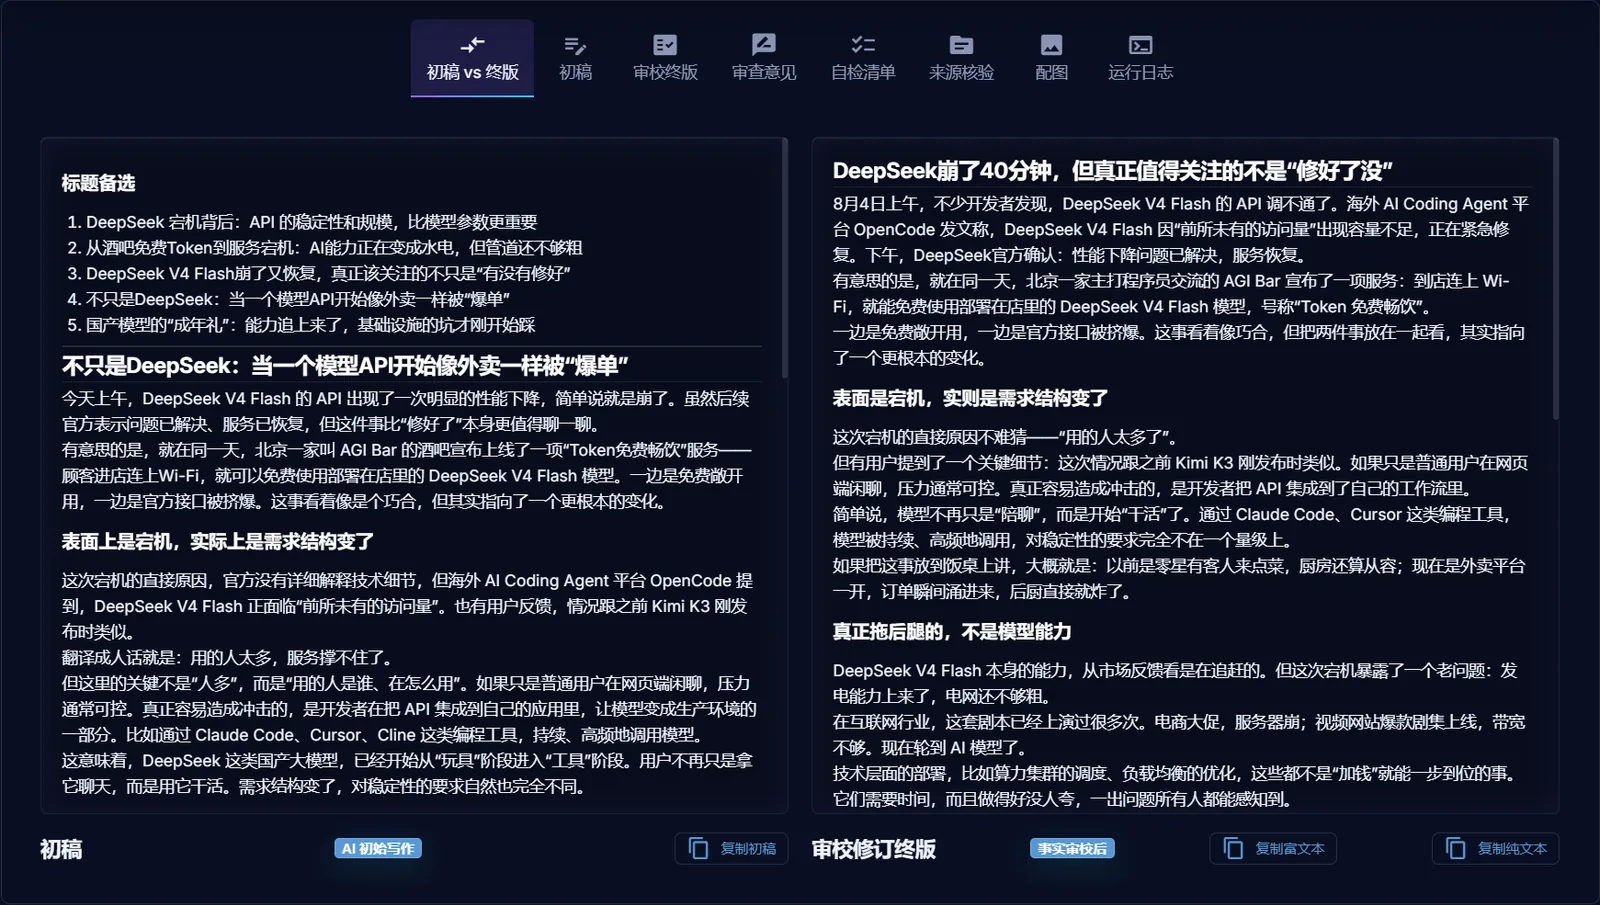Click title option 5 '国产模型的"成年礼"'
This screenshot has width=1600, height=905.
[x=310, y=325]
